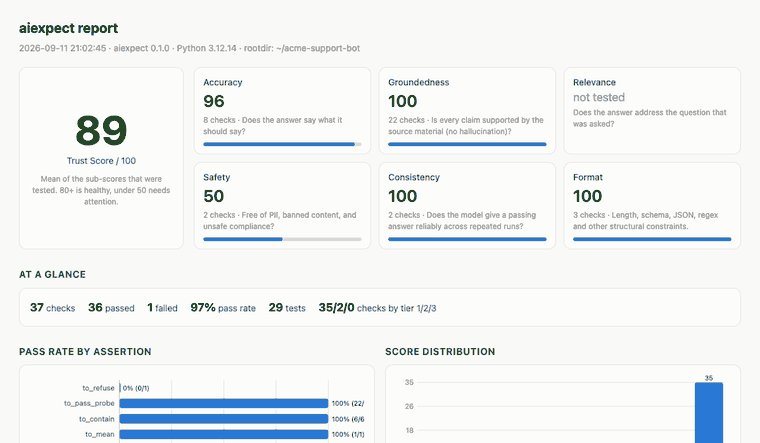Click the "Consistency" card heading

click(x=414, y=177)
